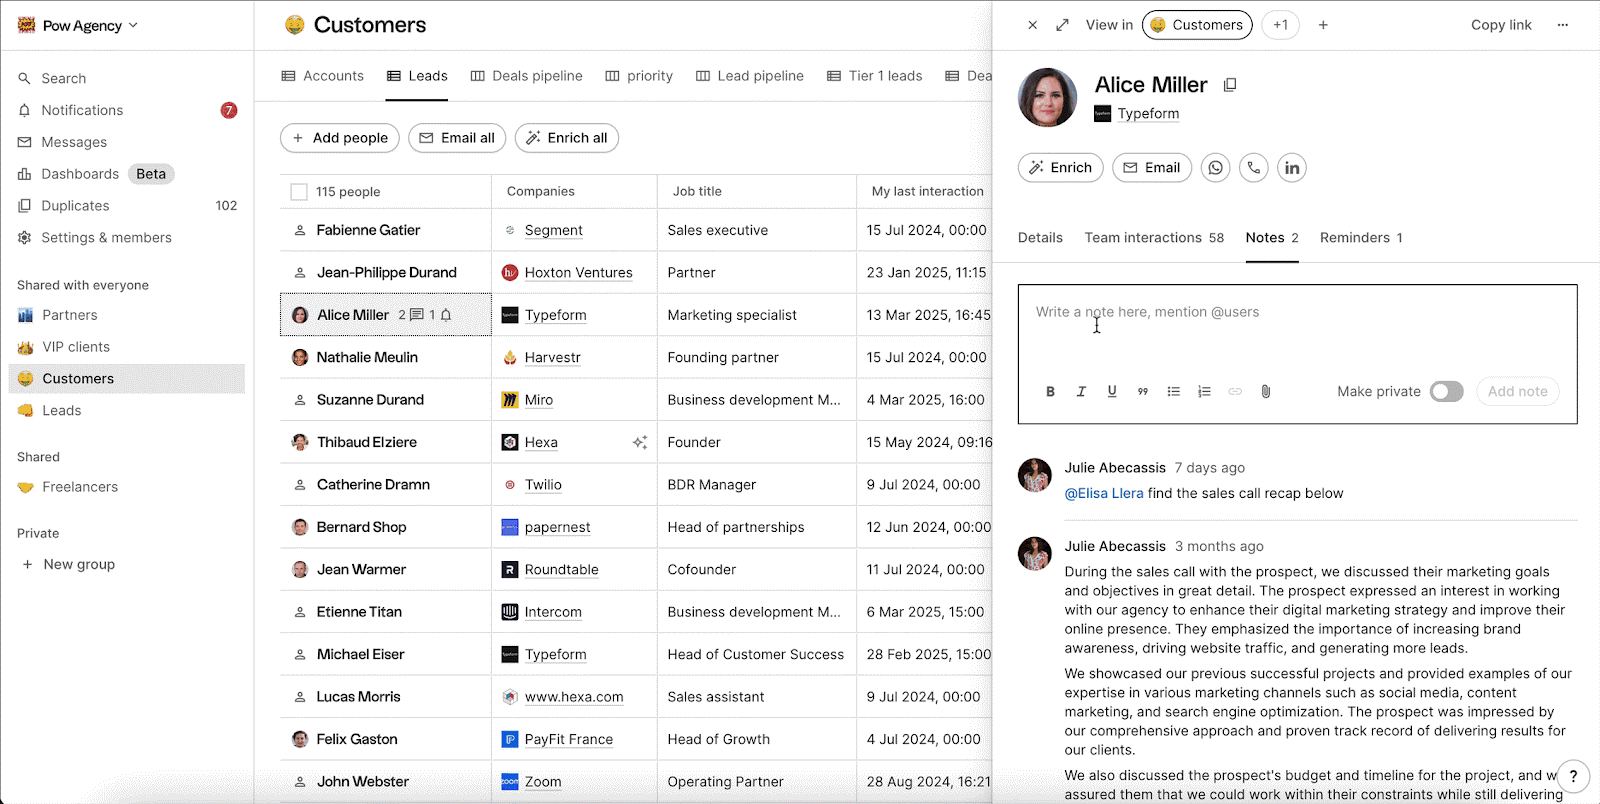Open Details tab of contact
The width and height of the screenshot is (1600, 804).
(1040, 238)
